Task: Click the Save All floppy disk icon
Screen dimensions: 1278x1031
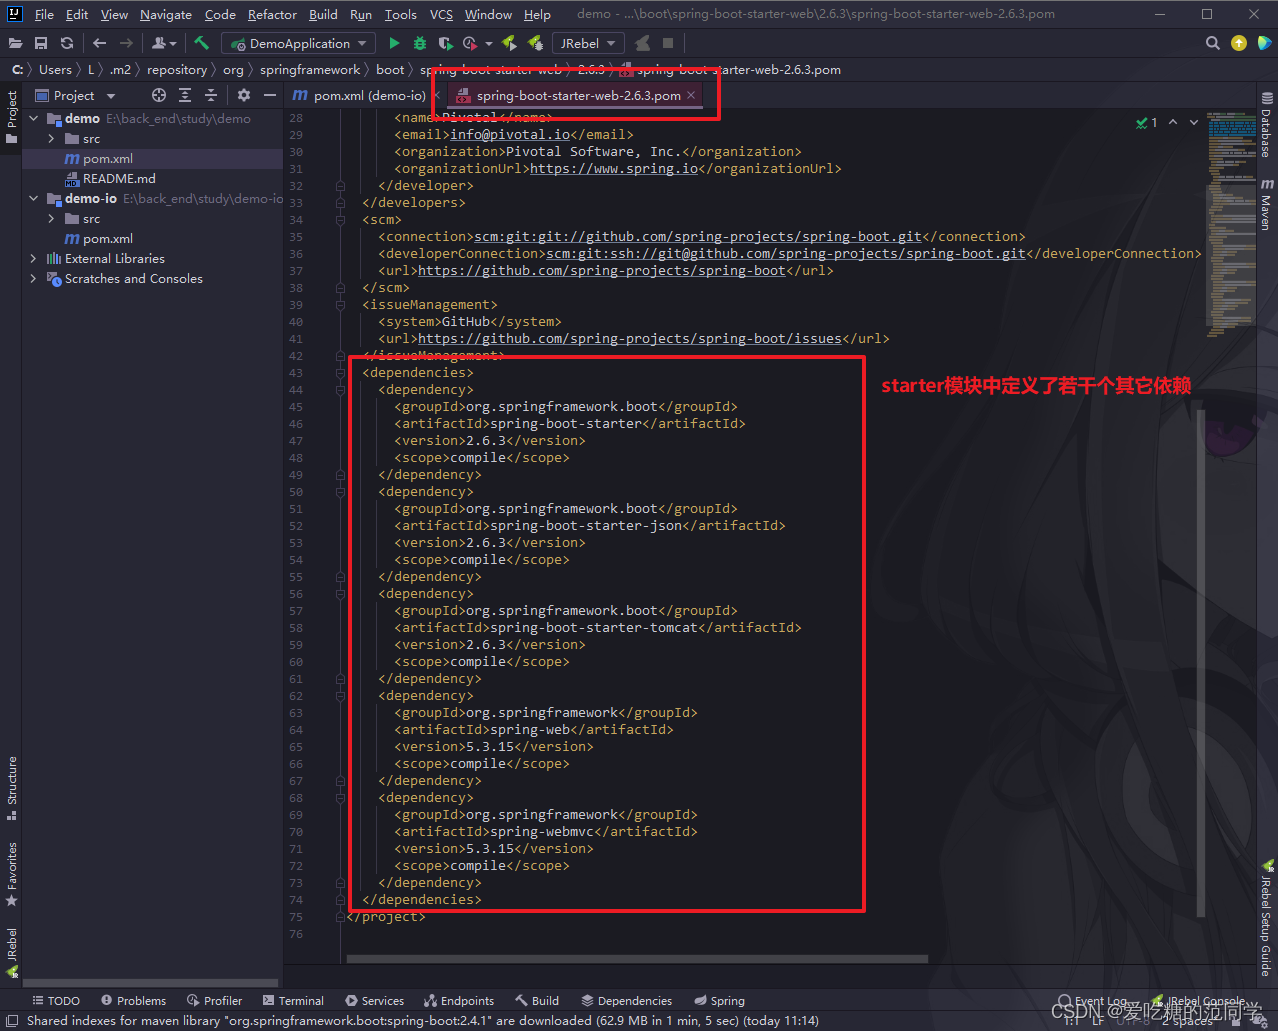Action: [40, 43]
